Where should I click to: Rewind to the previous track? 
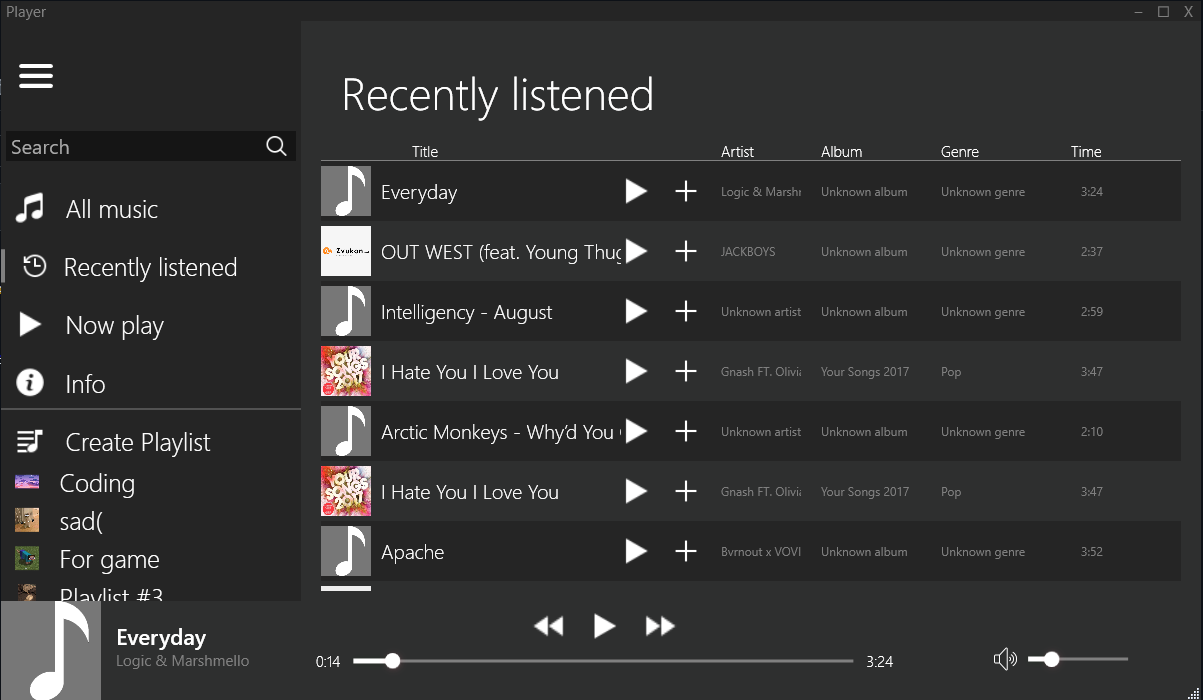coord(549,625)
